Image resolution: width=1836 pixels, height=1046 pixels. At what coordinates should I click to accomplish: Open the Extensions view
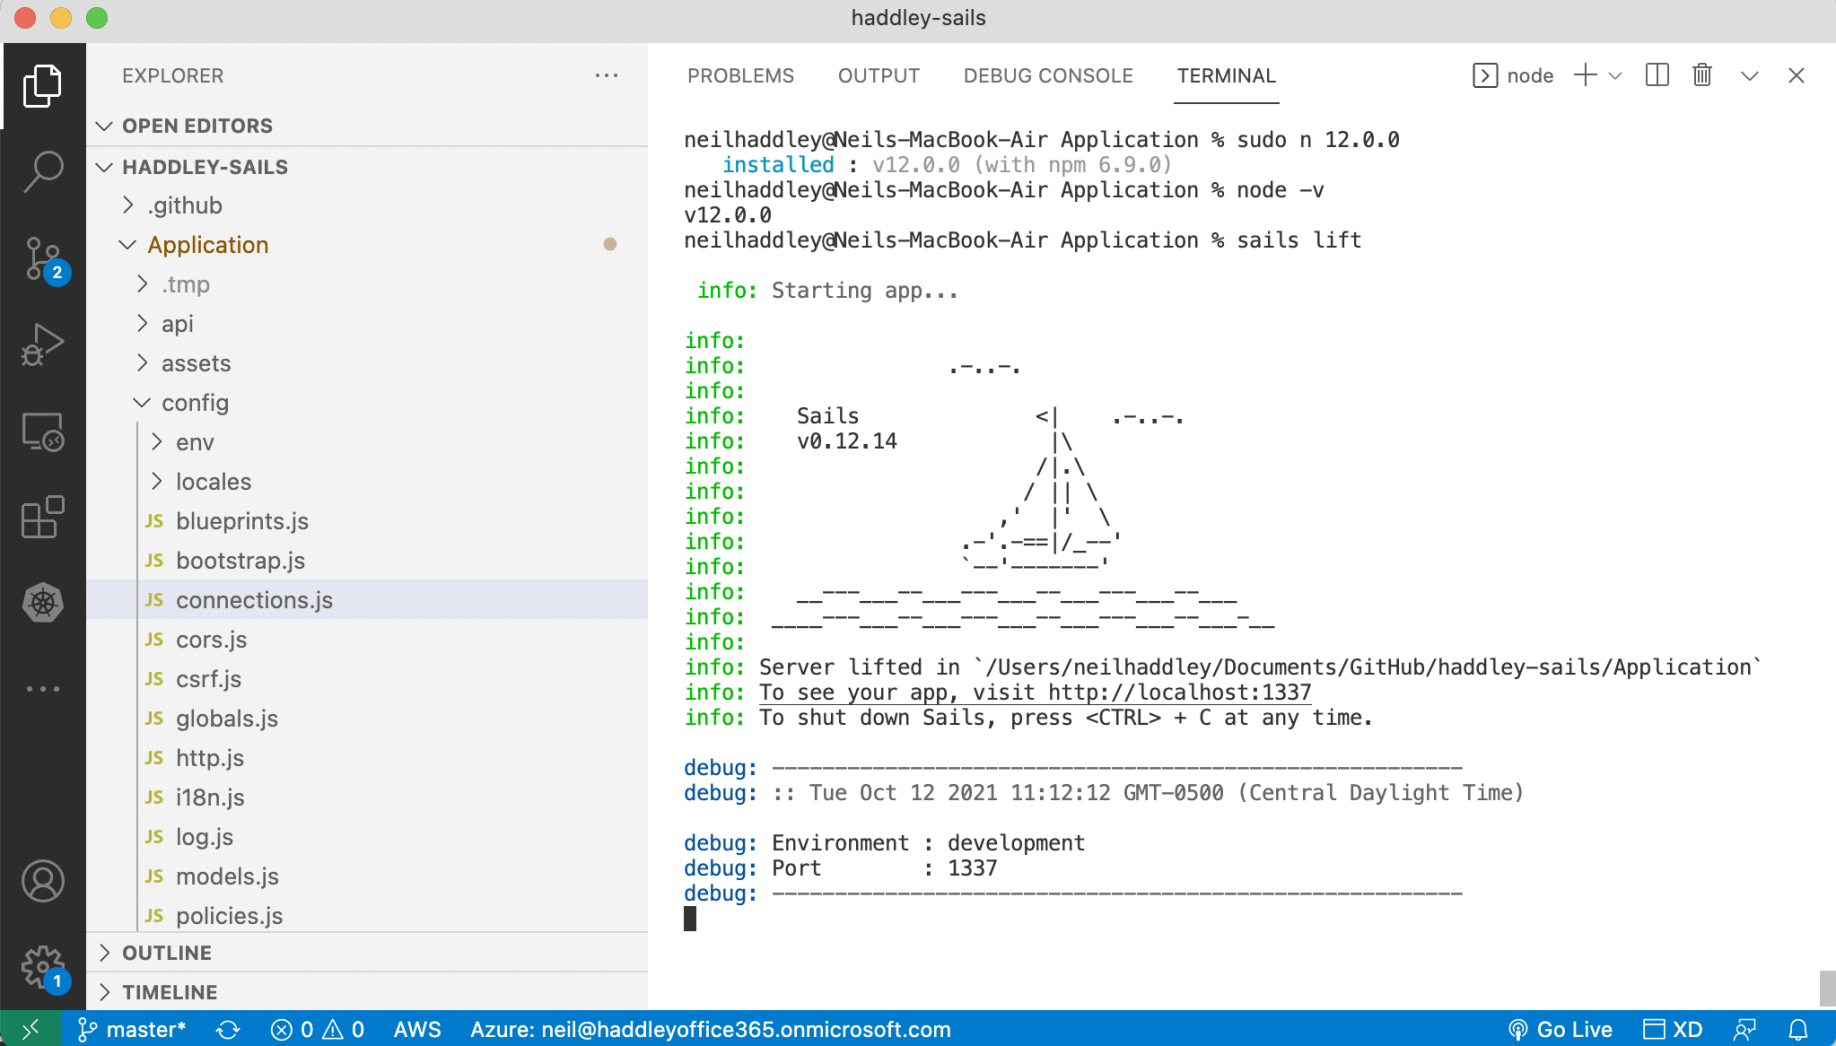[x=43, y=518]
